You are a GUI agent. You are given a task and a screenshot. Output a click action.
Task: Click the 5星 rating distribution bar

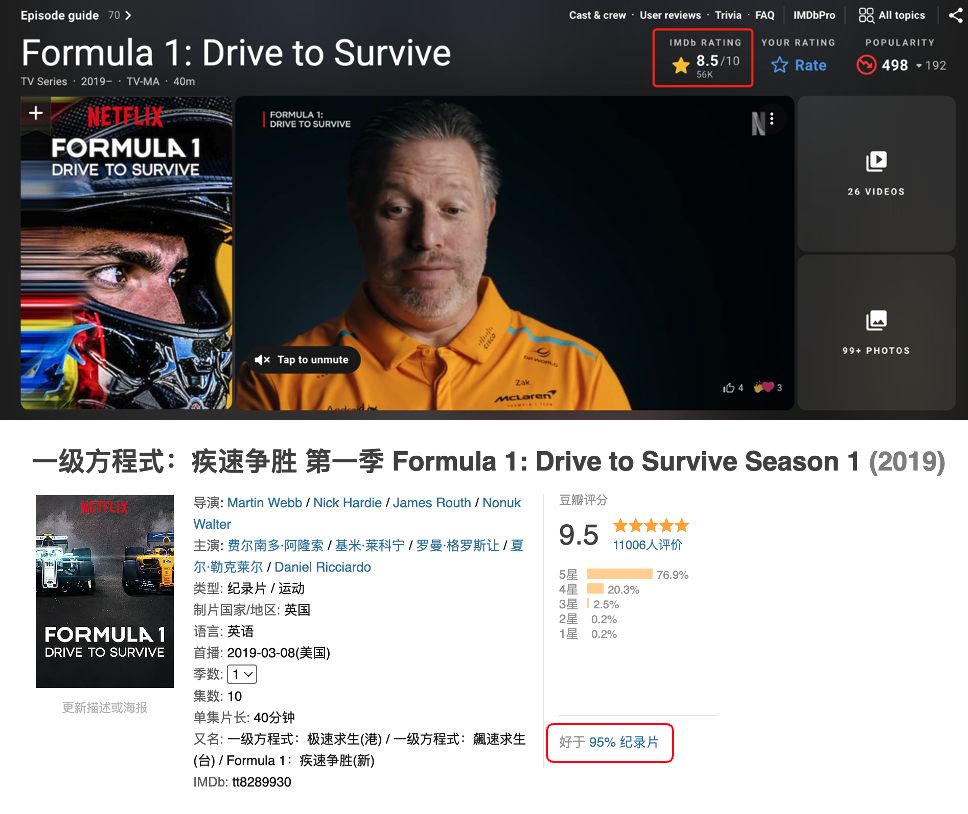point(619,575)
